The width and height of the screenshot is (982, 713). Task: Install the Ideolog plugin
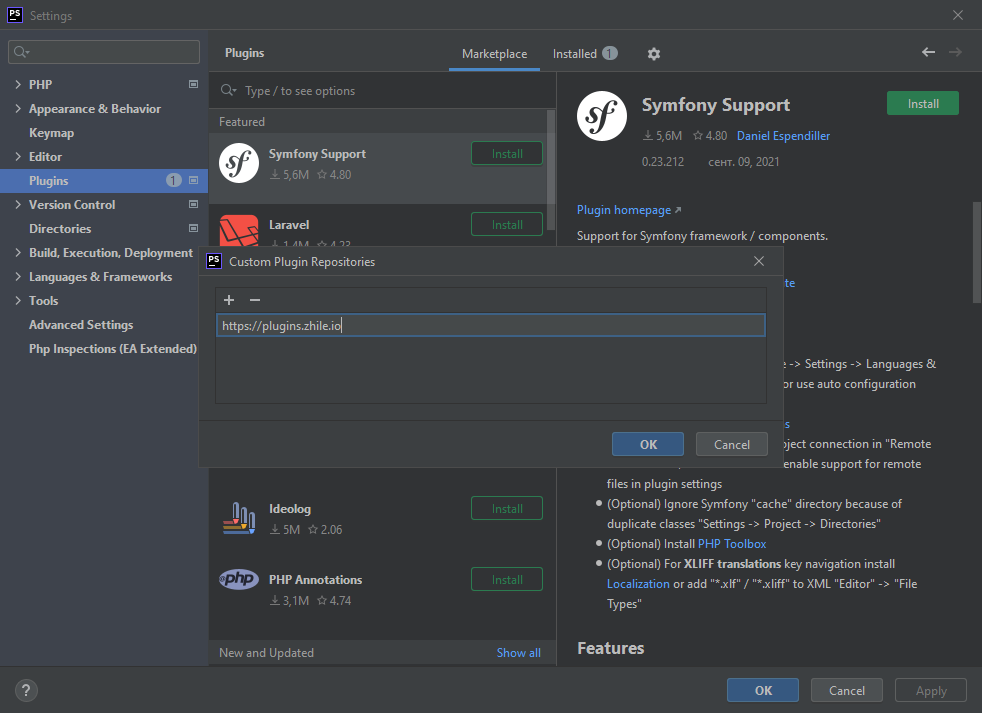(507, 509)
